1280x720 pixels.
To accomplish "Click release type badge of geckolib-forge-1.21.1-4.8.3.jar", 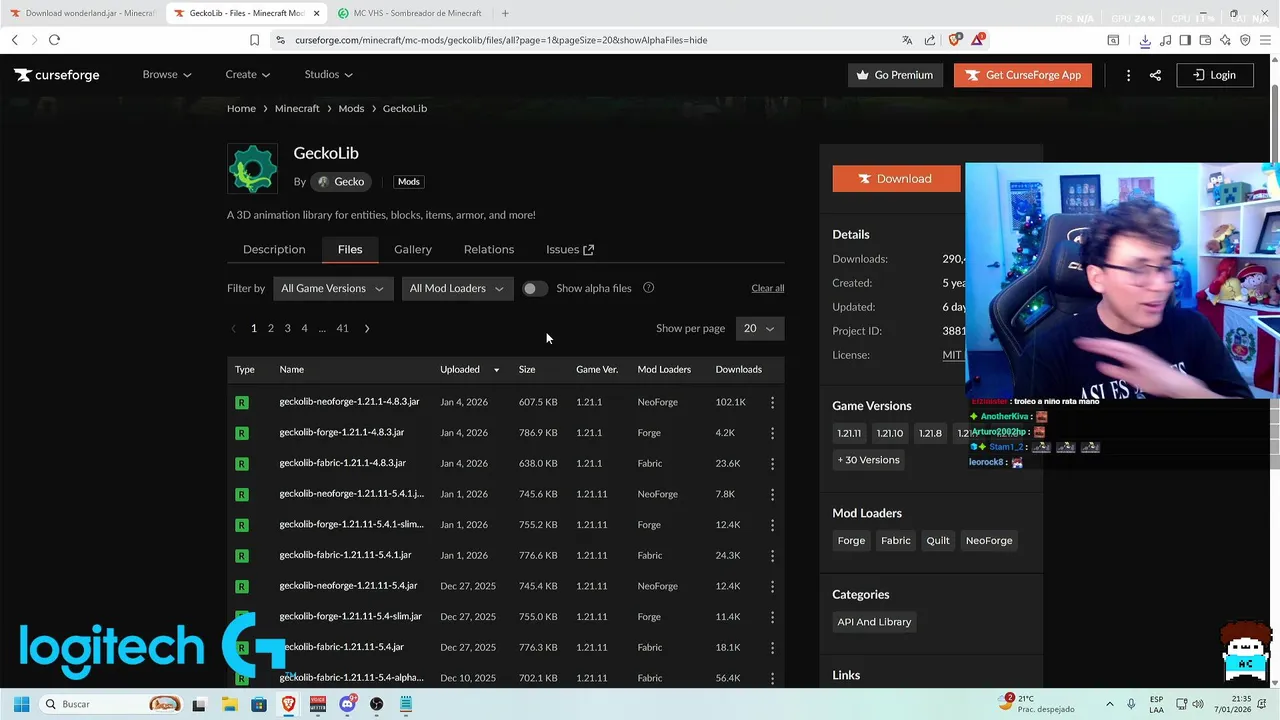I will (x=241, y=433).
